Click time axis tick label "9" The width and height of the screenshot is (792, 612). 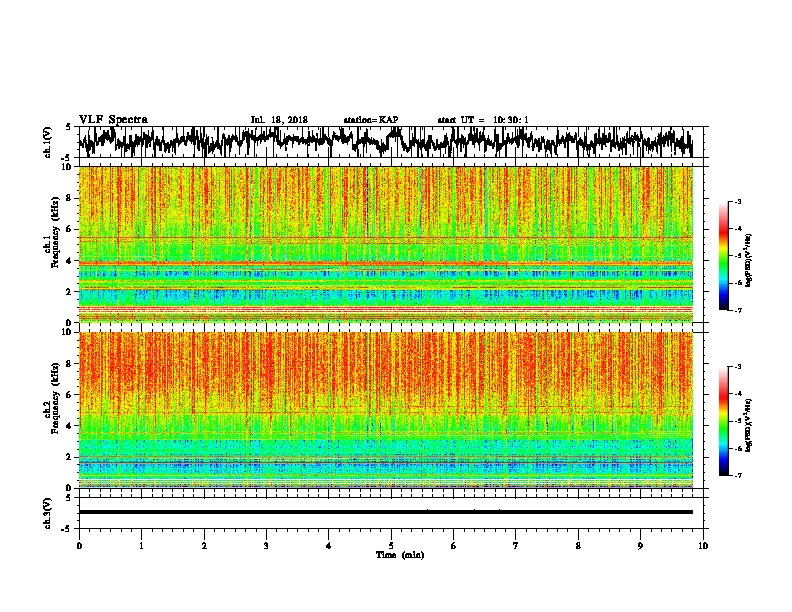(640, 546)
